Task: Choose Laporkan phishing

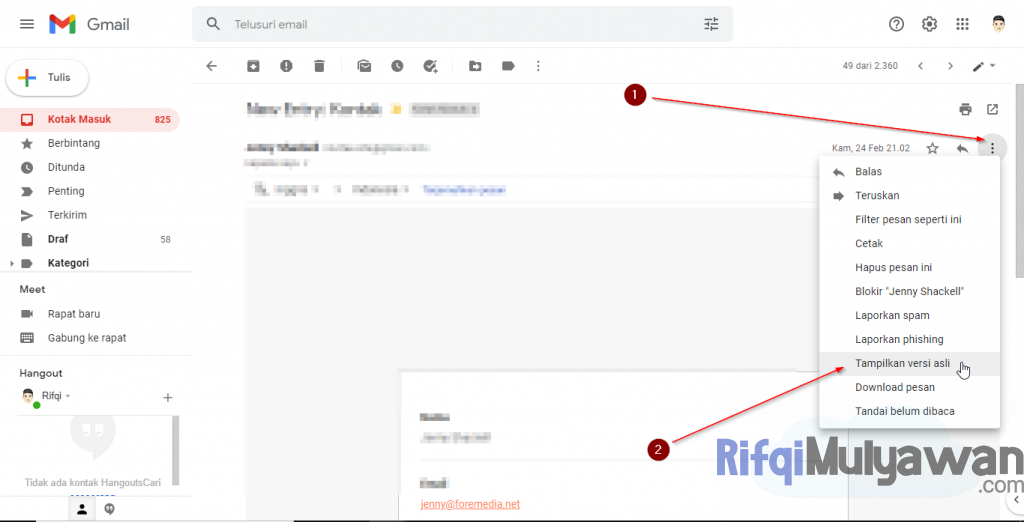Action: pyautogui.click(x=909, y=339)
